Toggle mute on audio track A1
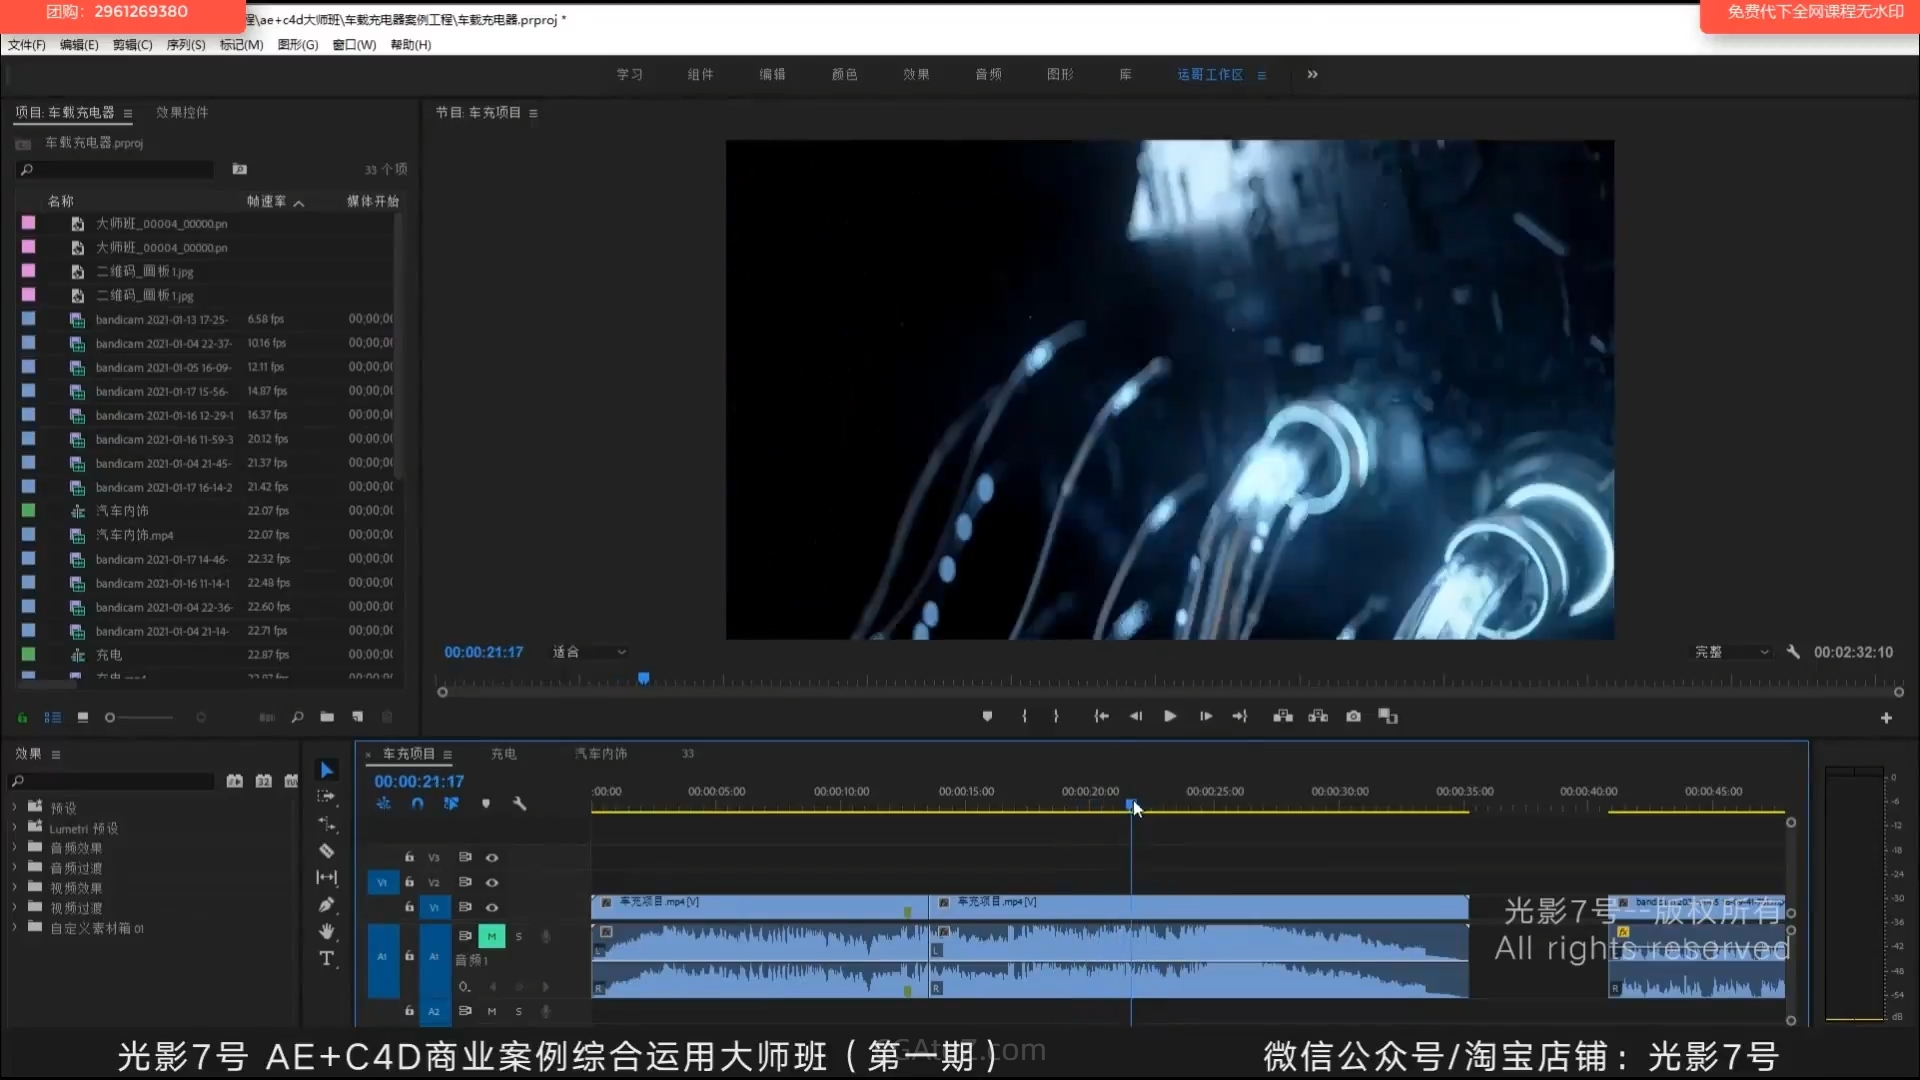 pyautogui.click(x=491, y=936)
